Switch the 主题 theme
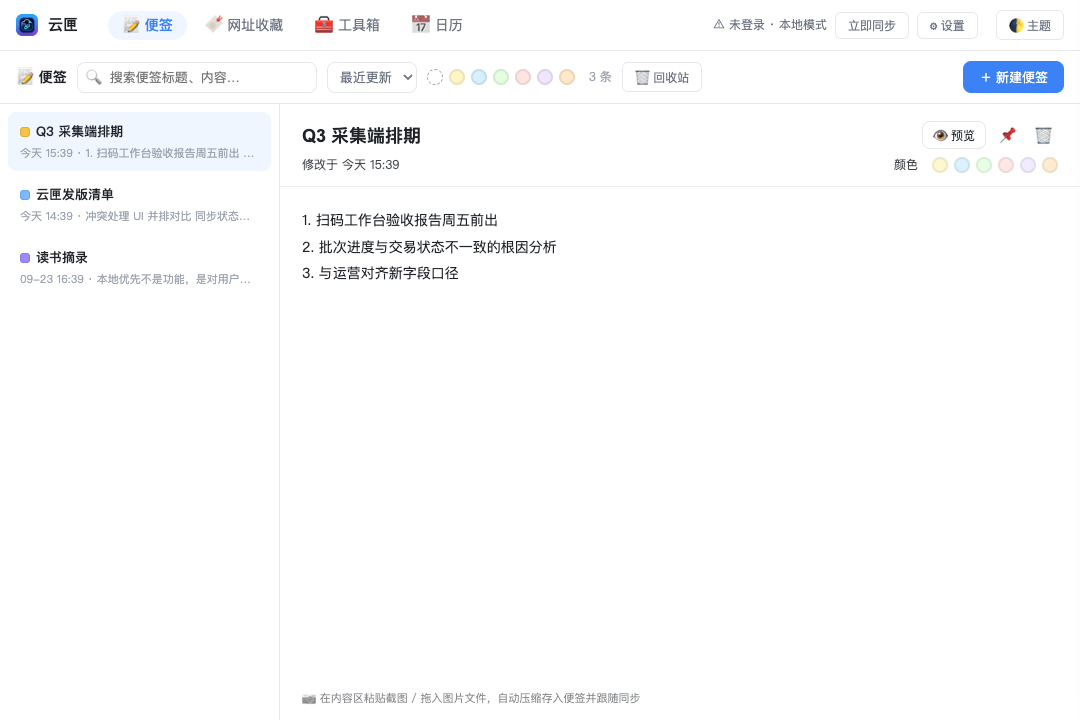The height and width of the screenshot is (720, 1080). (1030, 25)
